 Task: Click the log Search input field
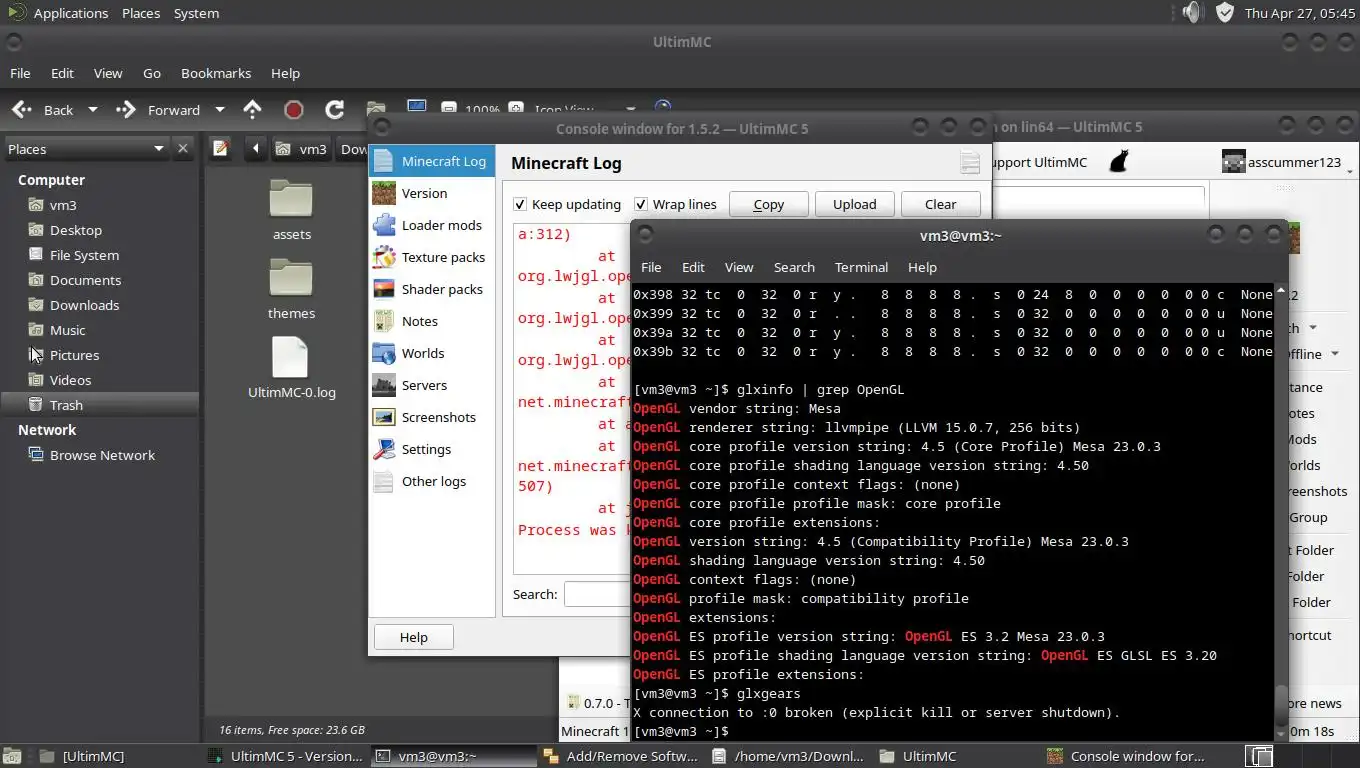point(597,594)
